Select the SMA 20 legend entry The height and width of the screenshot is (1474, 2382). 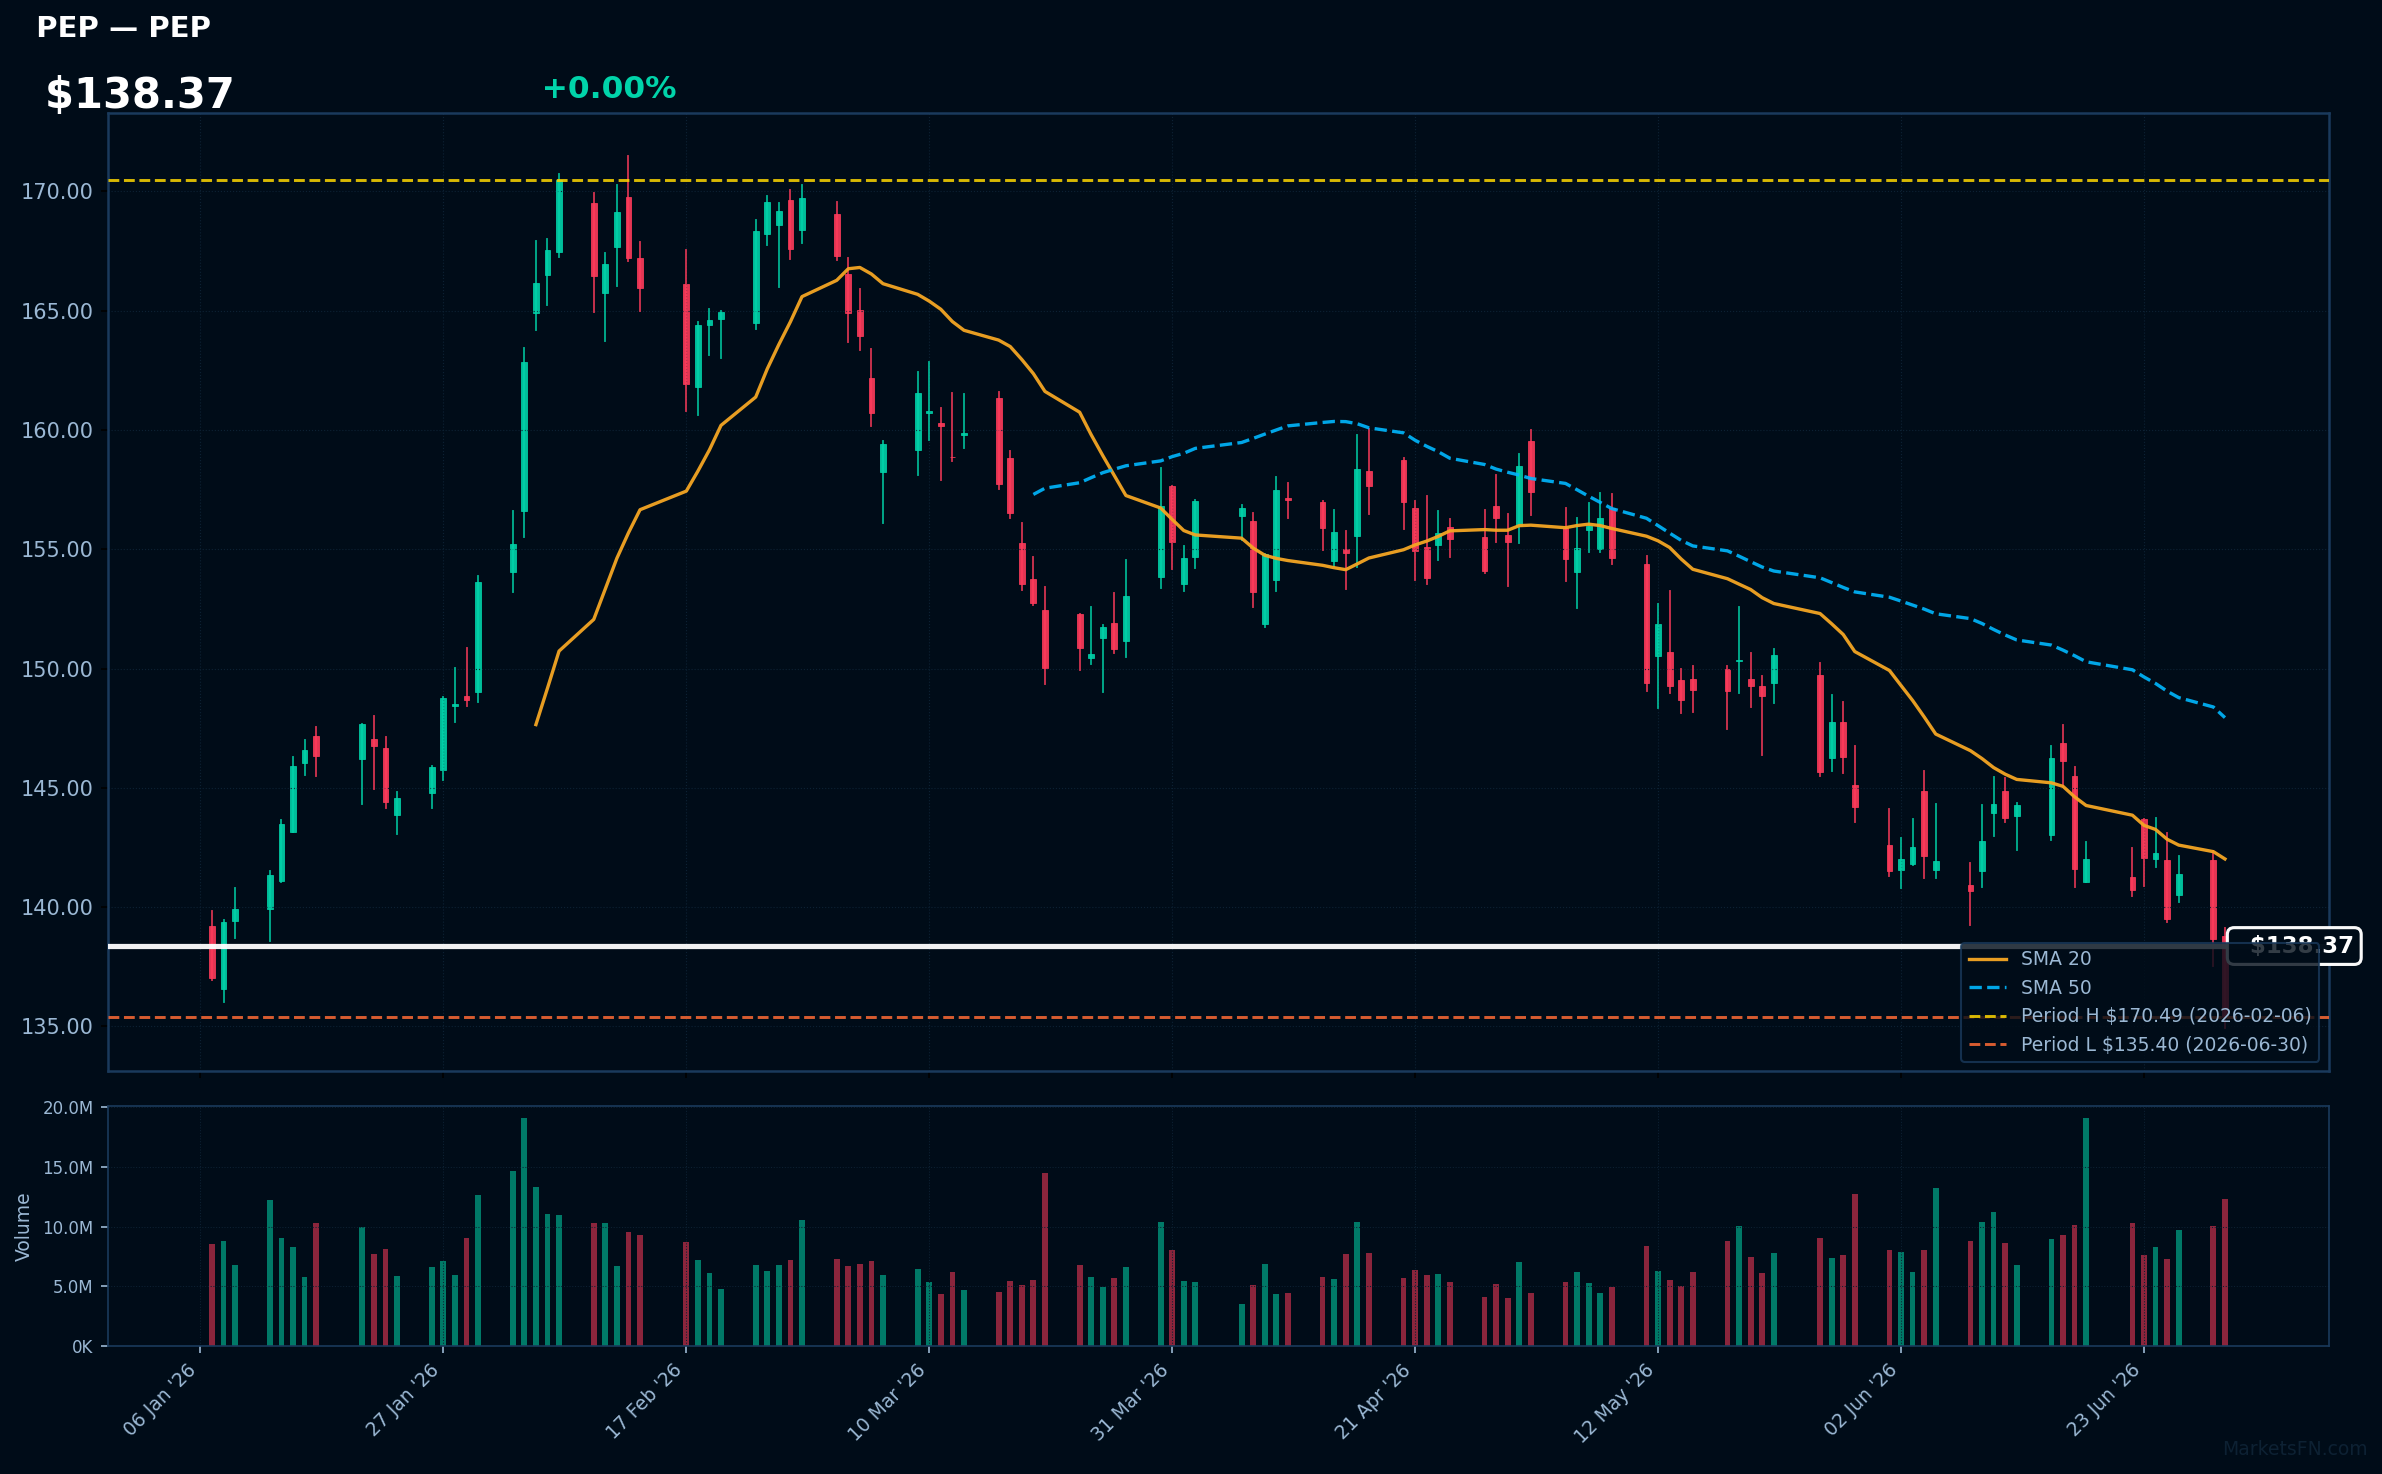coord(2030,959)
